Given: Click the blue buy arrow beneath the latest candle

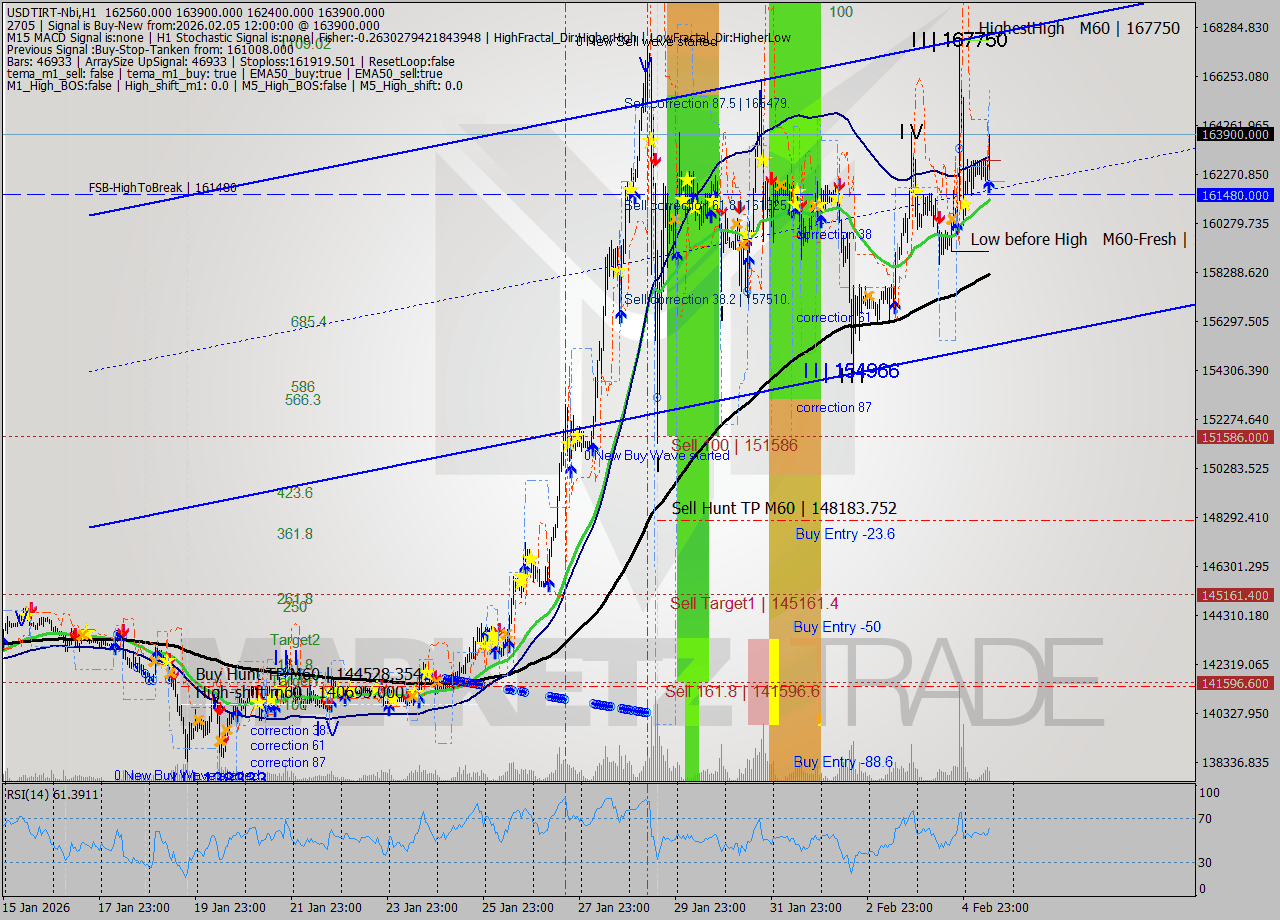Looking at the screenshot, I should (988, 187).
